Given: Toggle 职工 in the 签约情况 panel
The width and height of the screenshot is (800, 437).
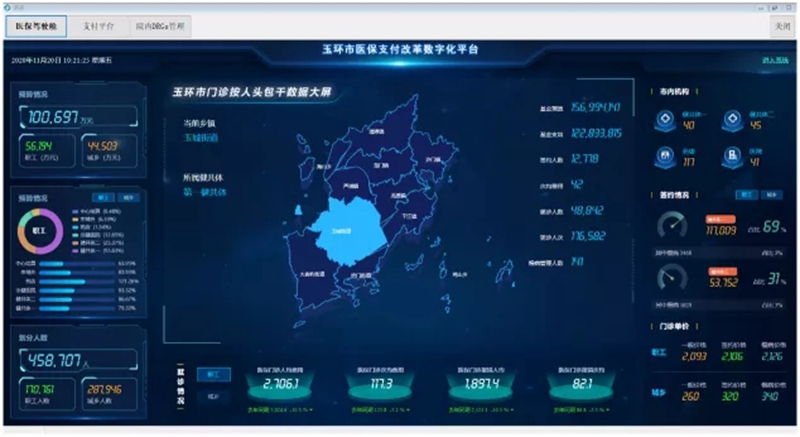Looking at the screenshot, I should 745,194.
